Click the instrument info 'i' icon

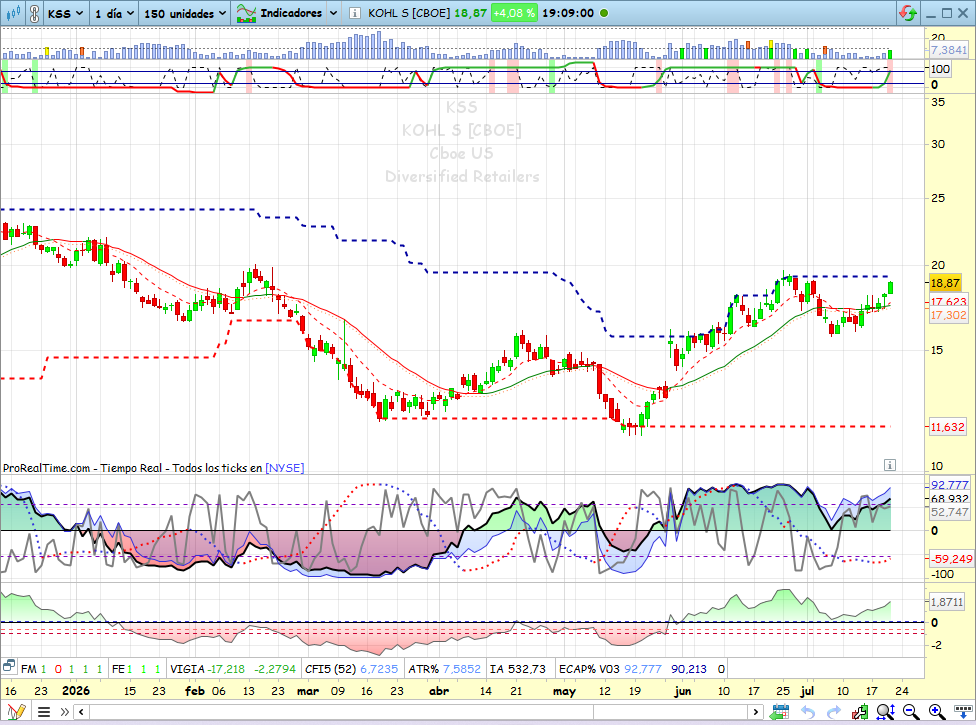[x=354, y=13]
